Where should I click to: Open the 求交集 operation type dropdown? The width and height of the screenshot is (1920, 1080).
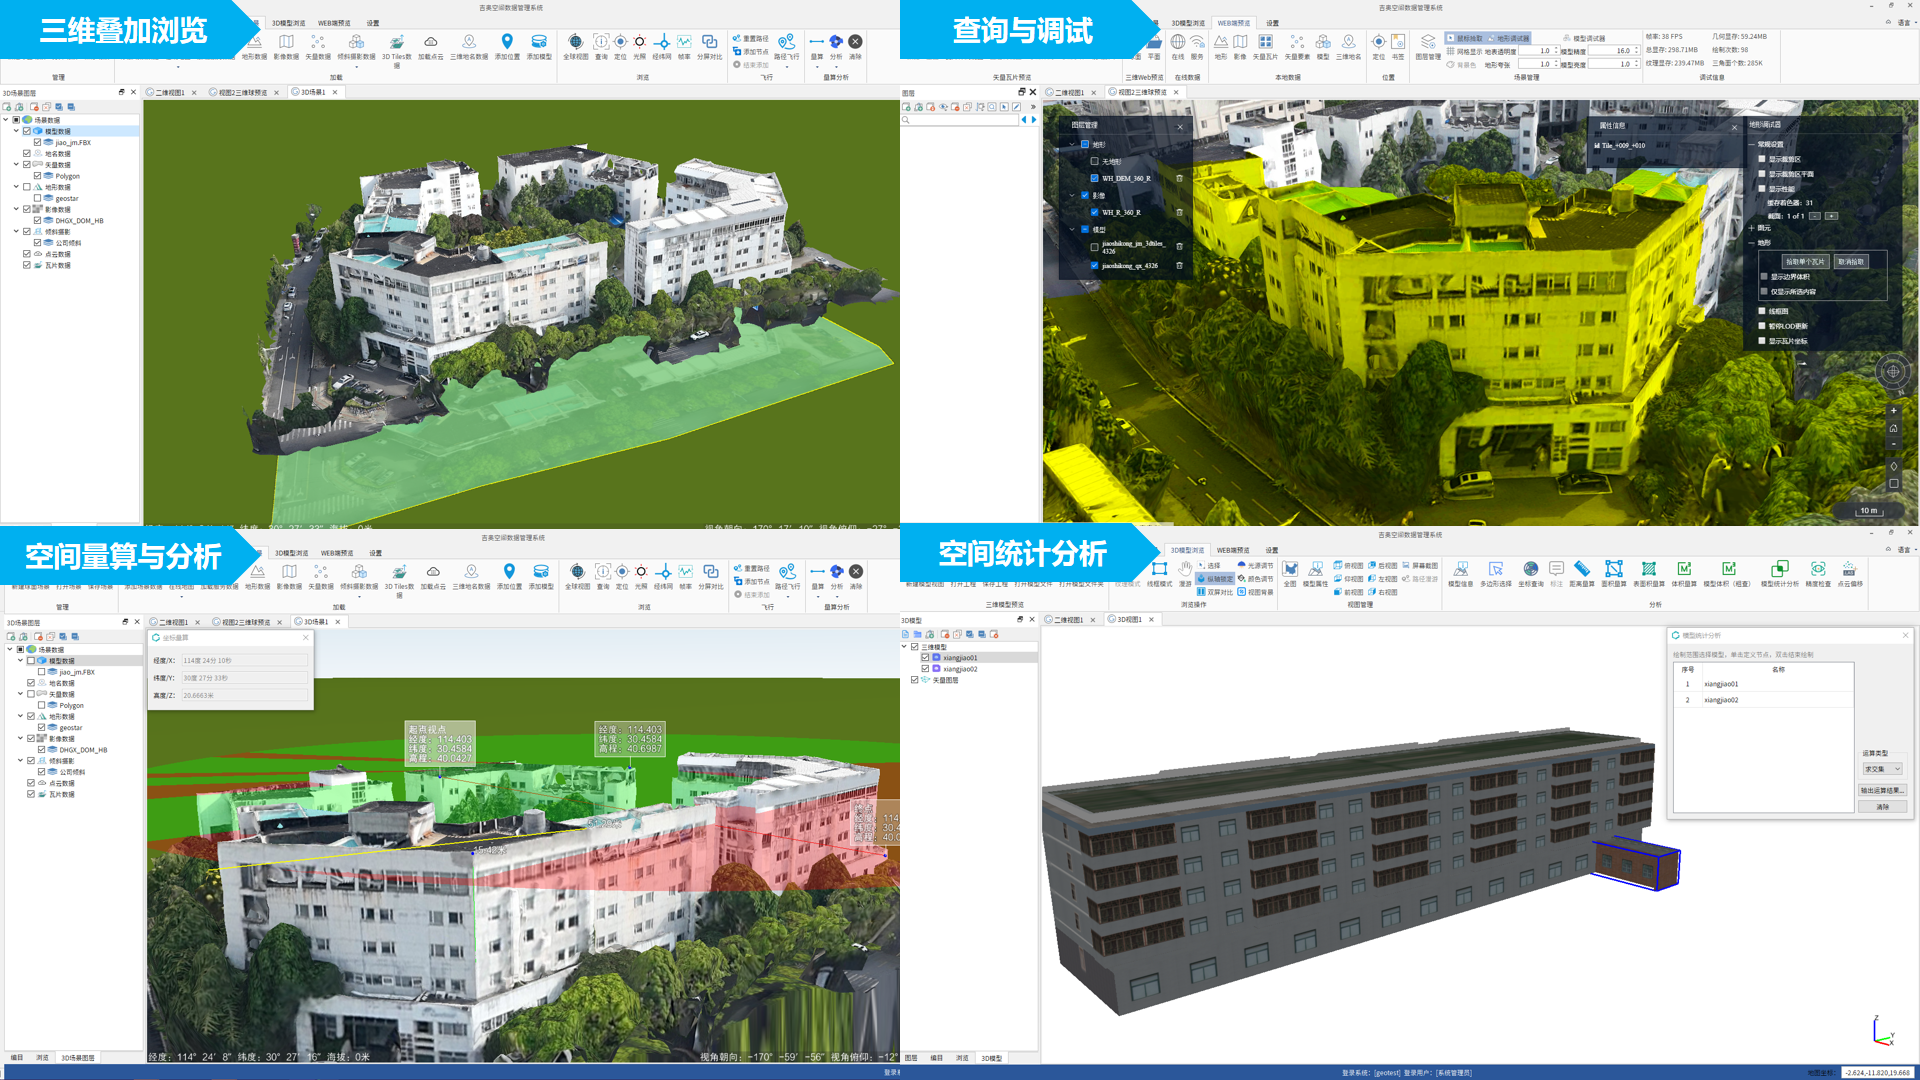click(x=1882, y=769)
